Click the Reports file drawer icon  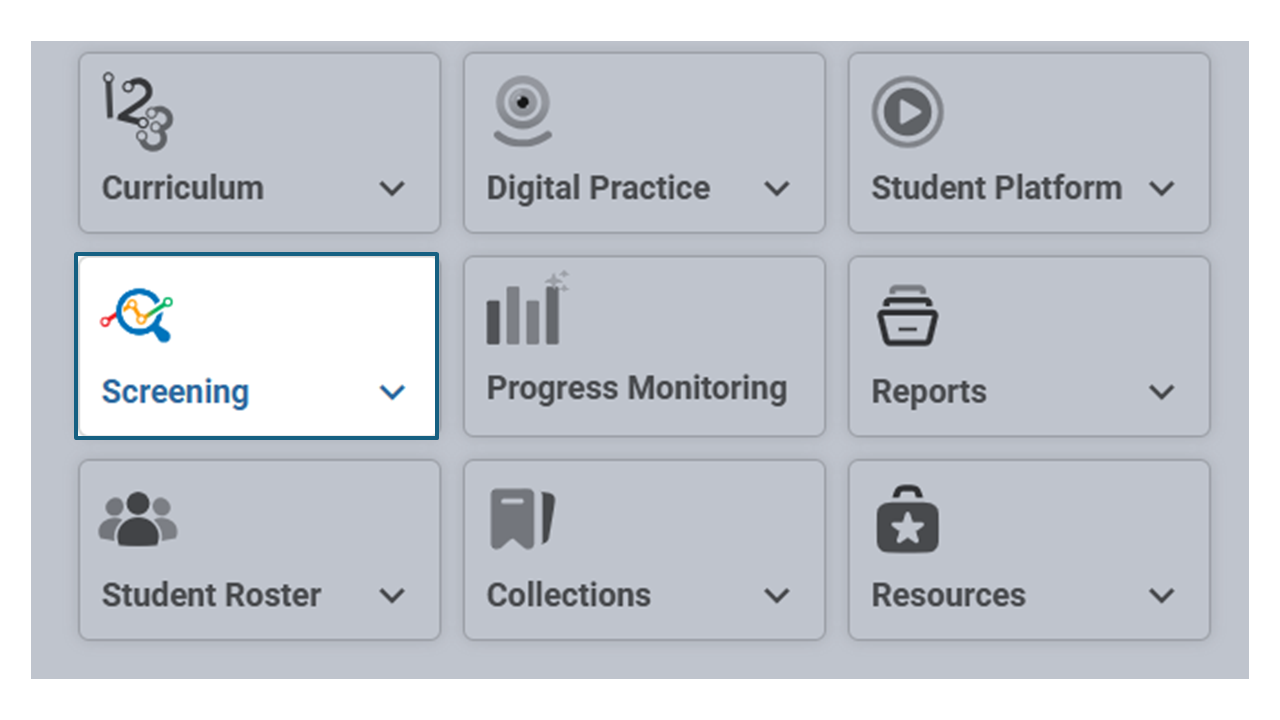[907, 316]
